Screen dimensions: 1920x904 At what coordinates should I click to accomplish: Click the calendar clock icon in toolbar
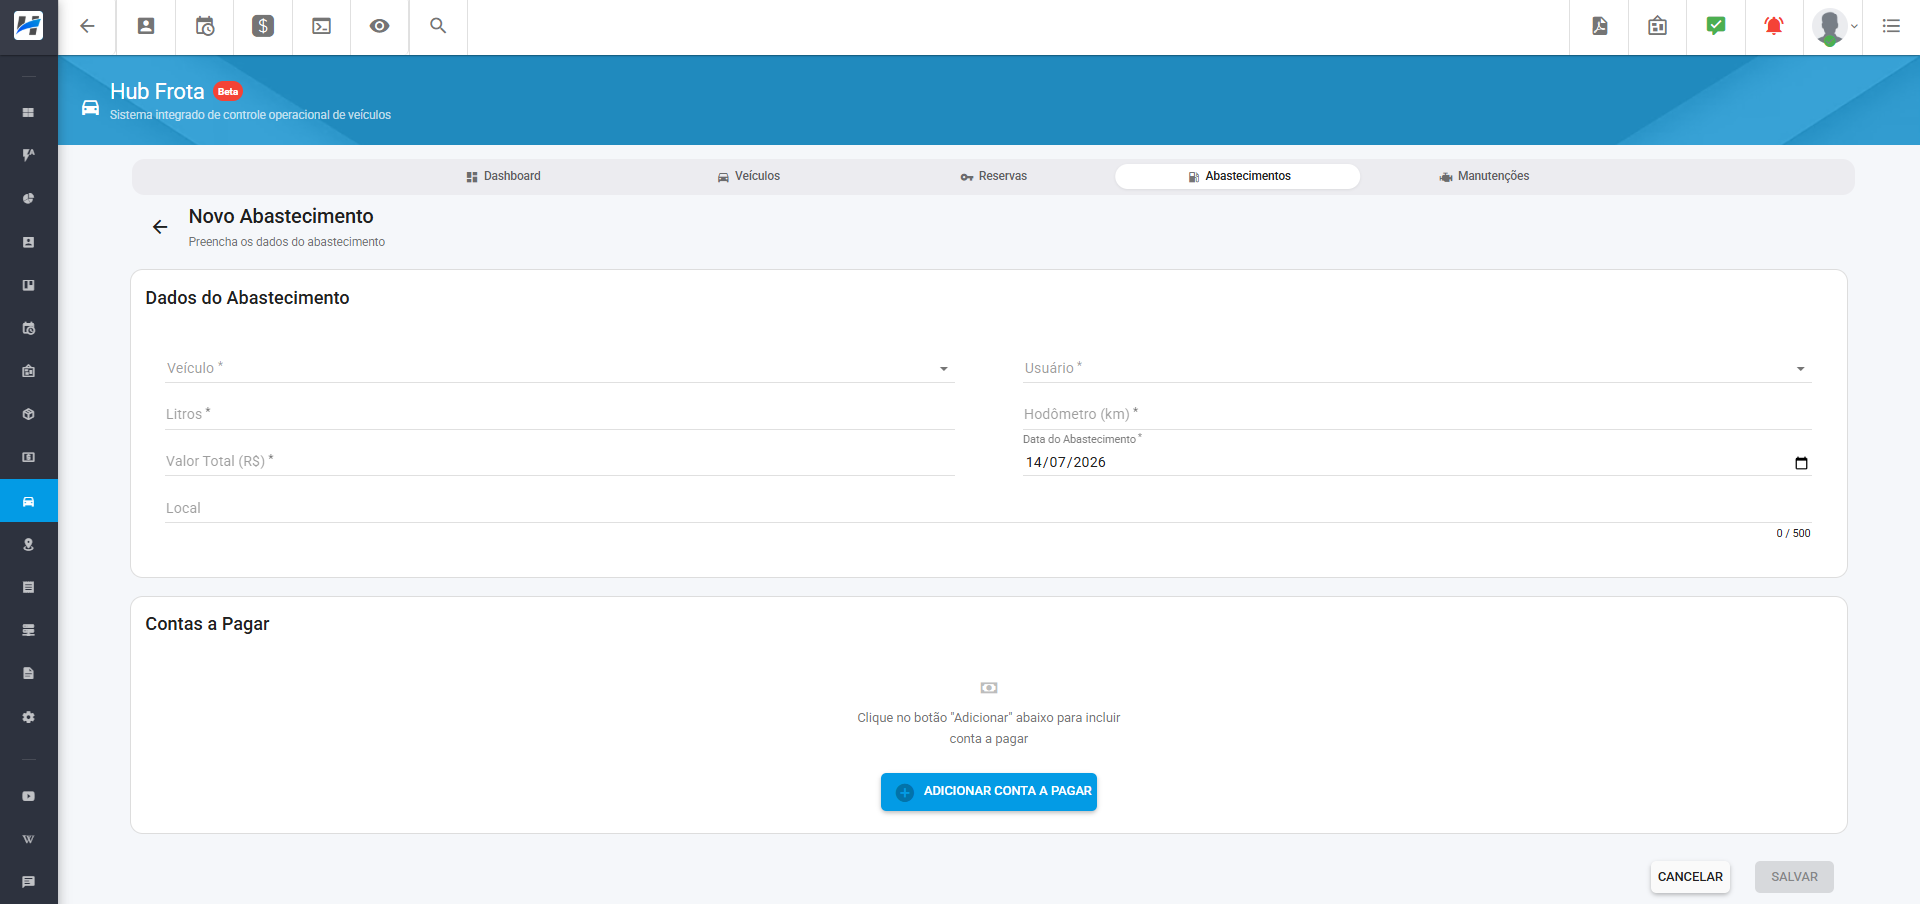pos(205,26)
